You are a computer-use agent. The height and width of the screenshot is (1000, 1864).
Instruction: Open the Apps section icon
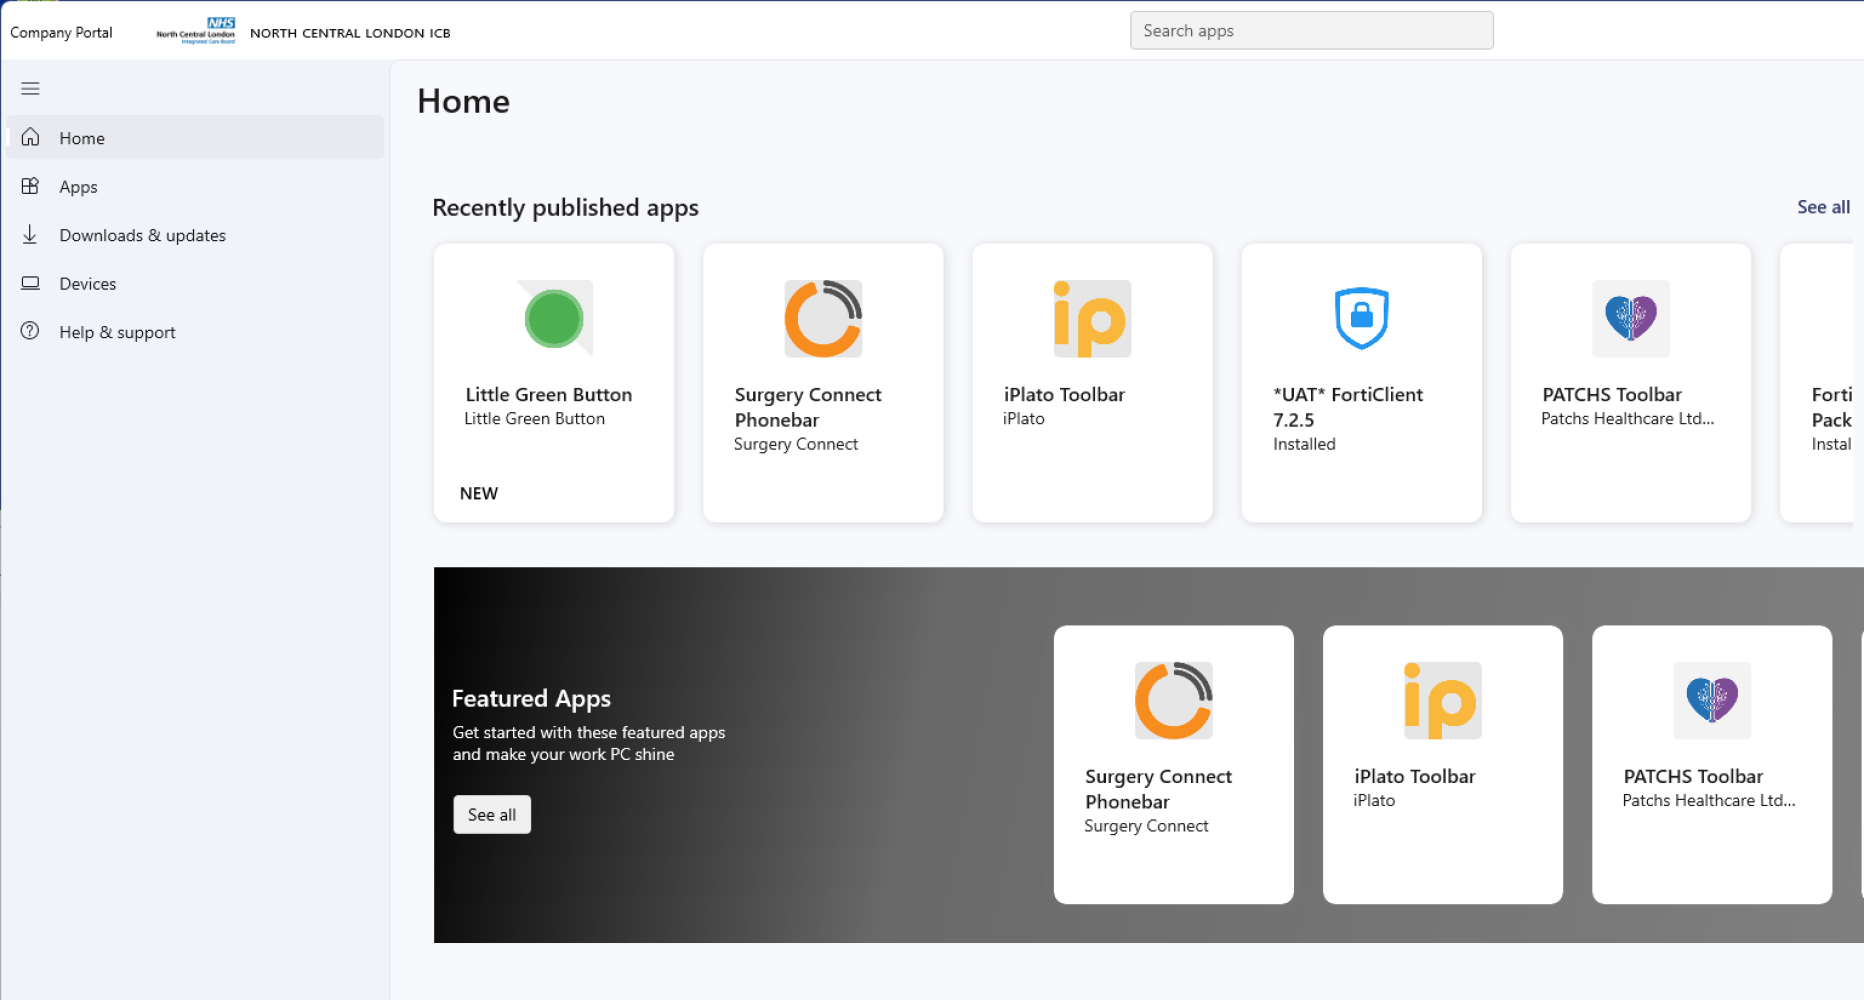(x=31, y=186)
